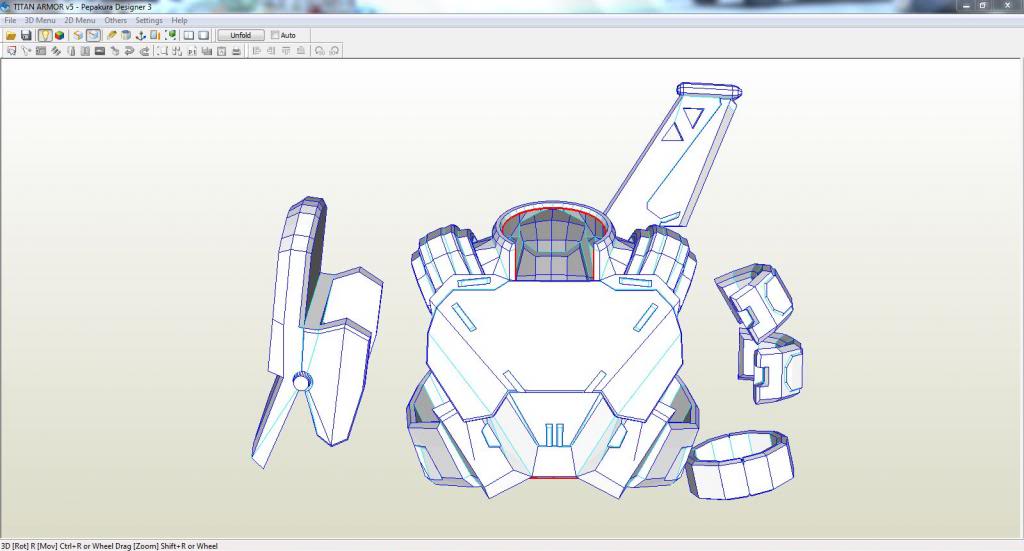This screenshot has width=1024, height=551.
Task: Click the green cube with dotted frame icon
Action: click(x=170, y=35)
